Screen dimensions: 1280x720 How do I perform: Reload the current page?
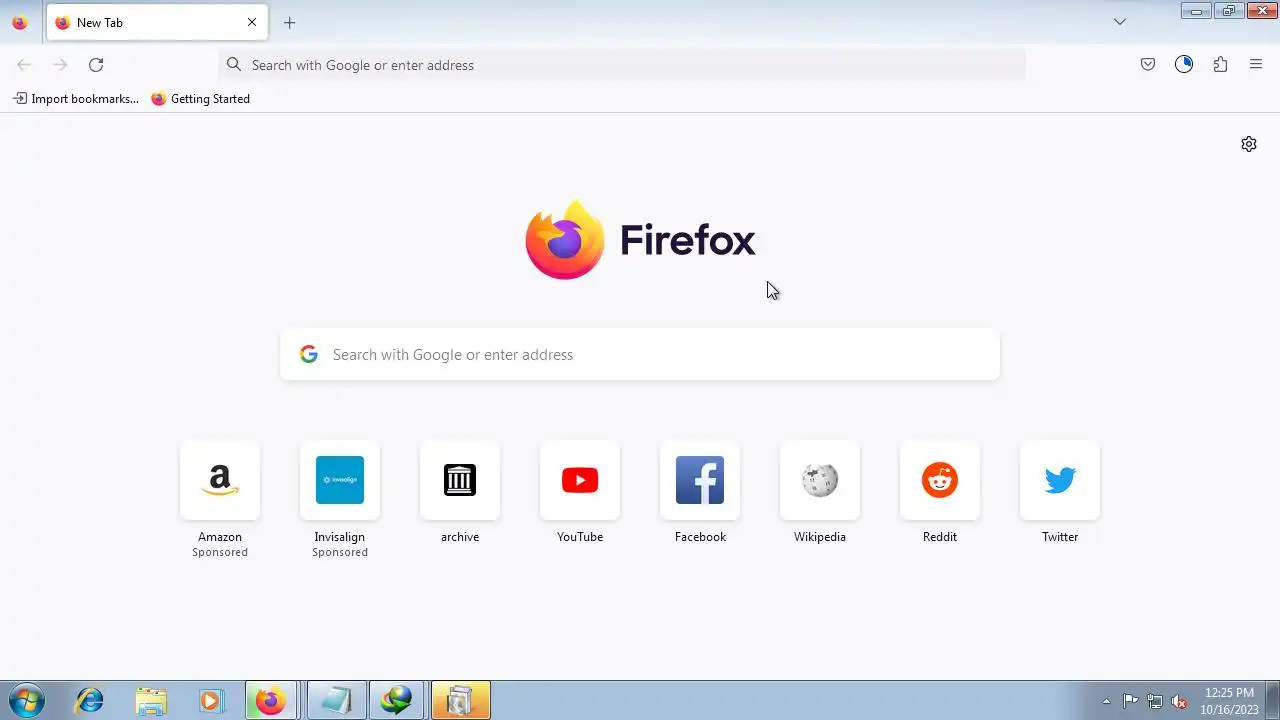[96, 65]
